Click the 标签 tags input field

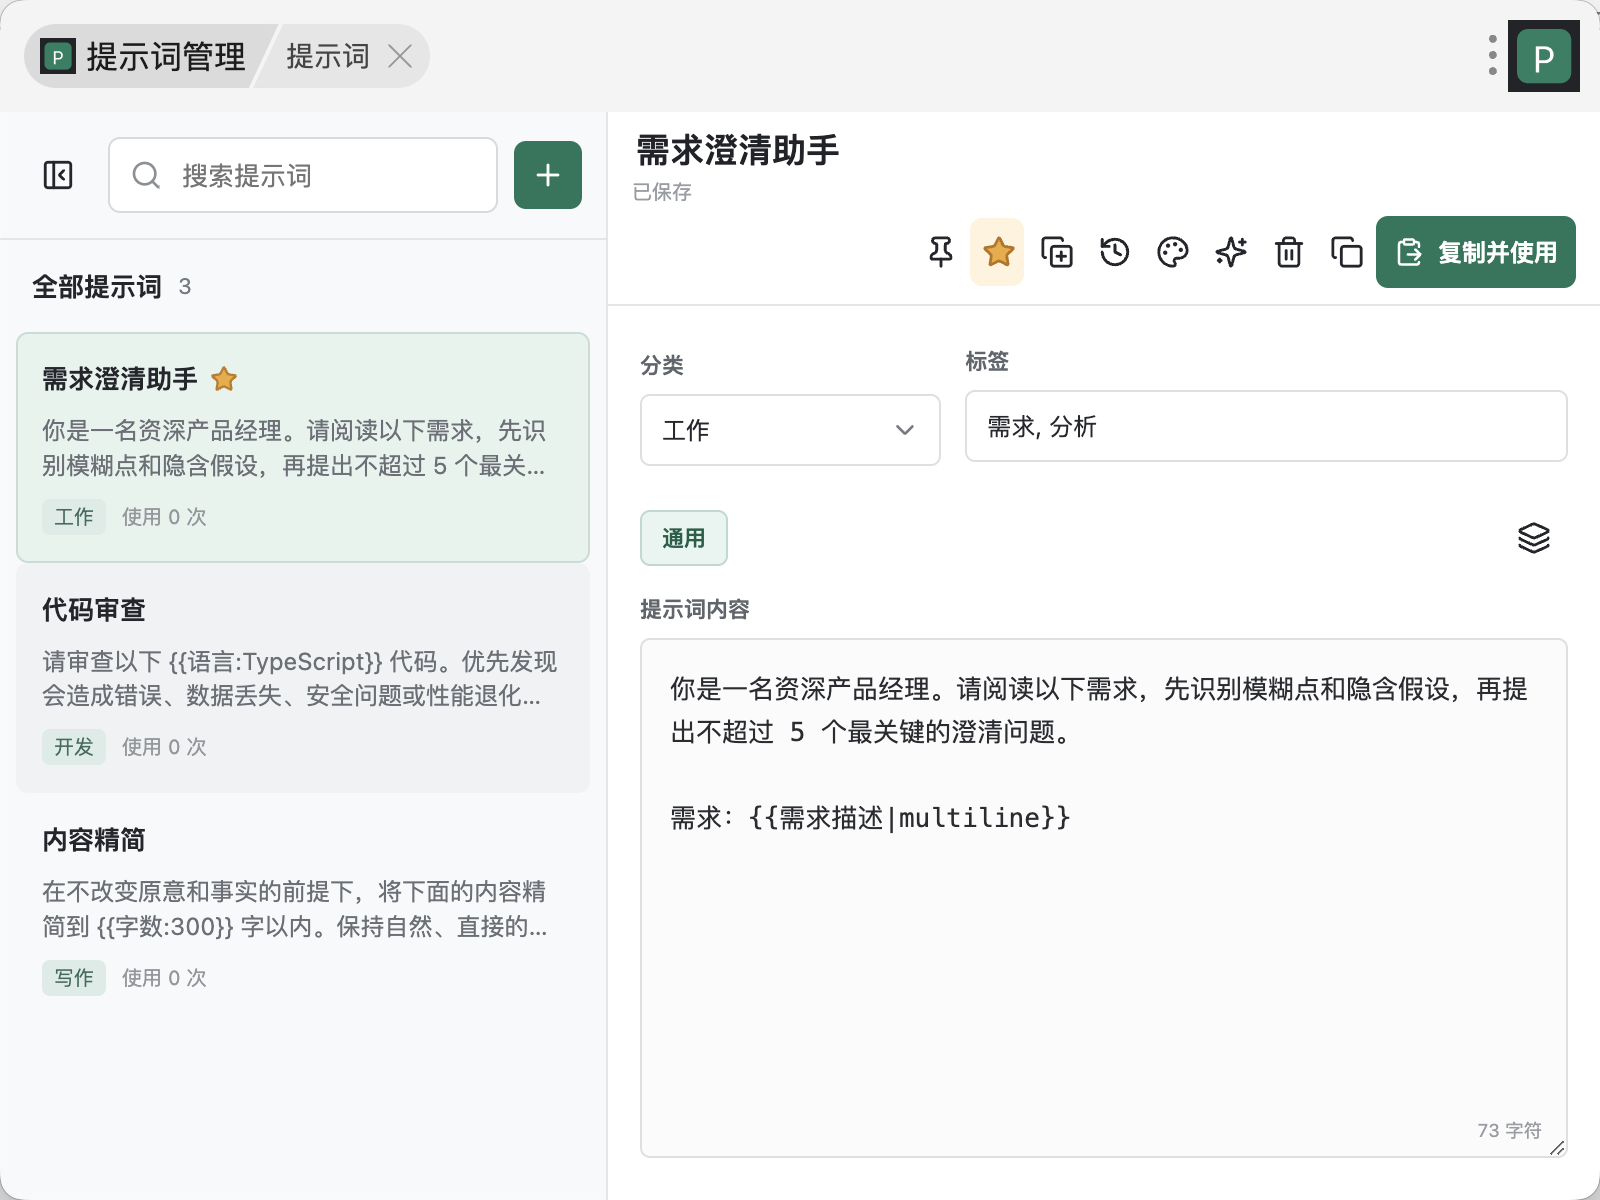[x=1266, y=426]
